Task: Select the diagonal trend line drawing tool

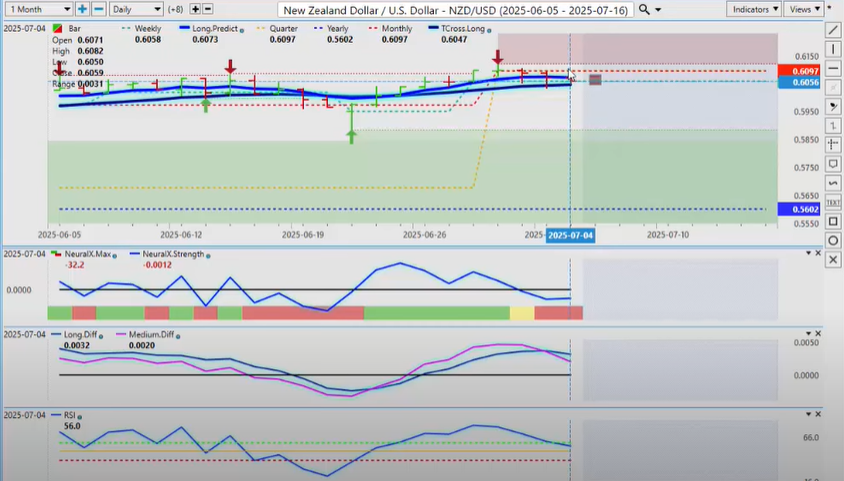Action: pos(833,30)
